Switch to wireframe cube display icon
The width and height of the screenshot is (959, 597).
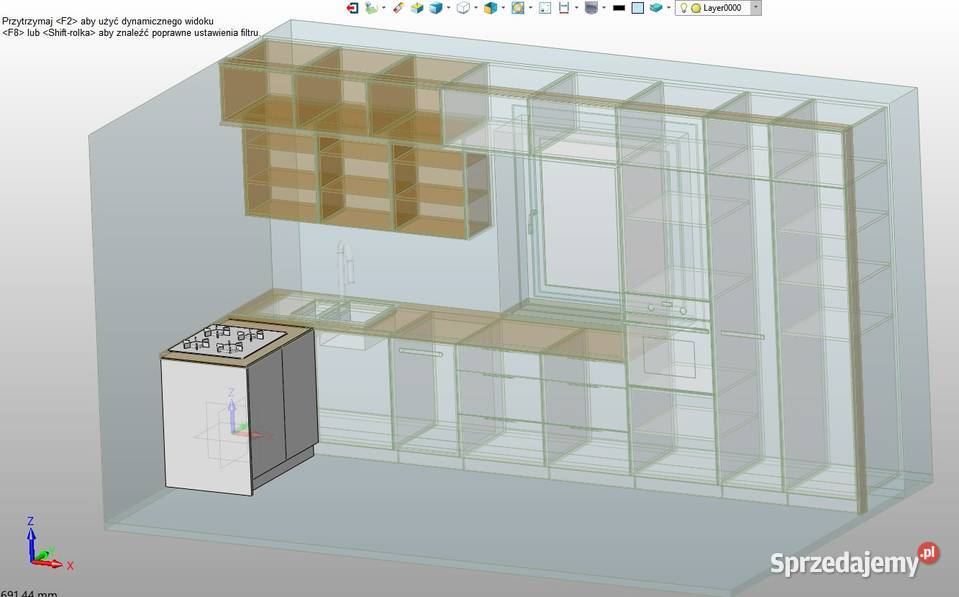click(x=464, y=8)
